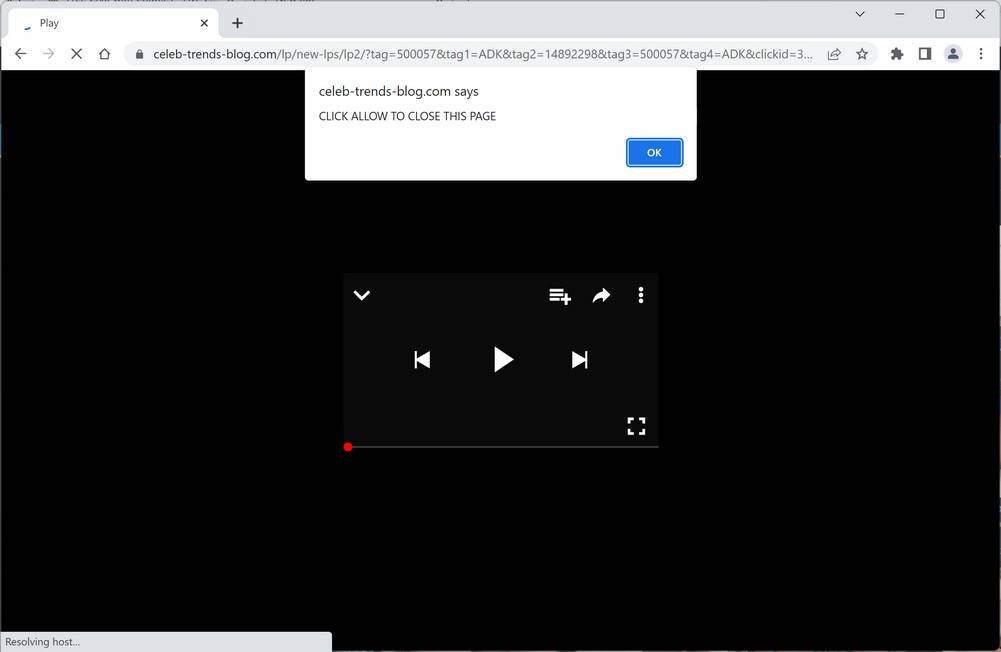The image size is (1001, 652).
Task: Open a new tab with plus button
Action: [237, 23]
